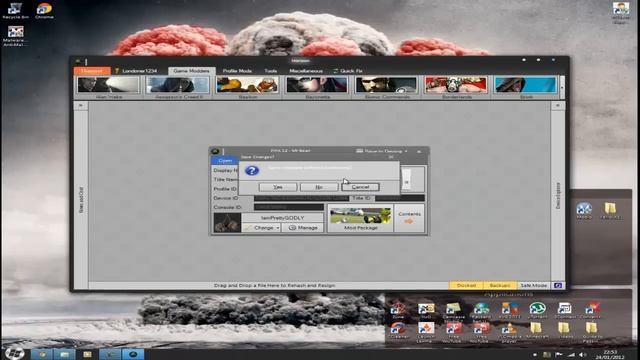Screen dimensions: 640x360
Task: Open the AVG 2012 shortcut icon
Action: click(509, 310)
